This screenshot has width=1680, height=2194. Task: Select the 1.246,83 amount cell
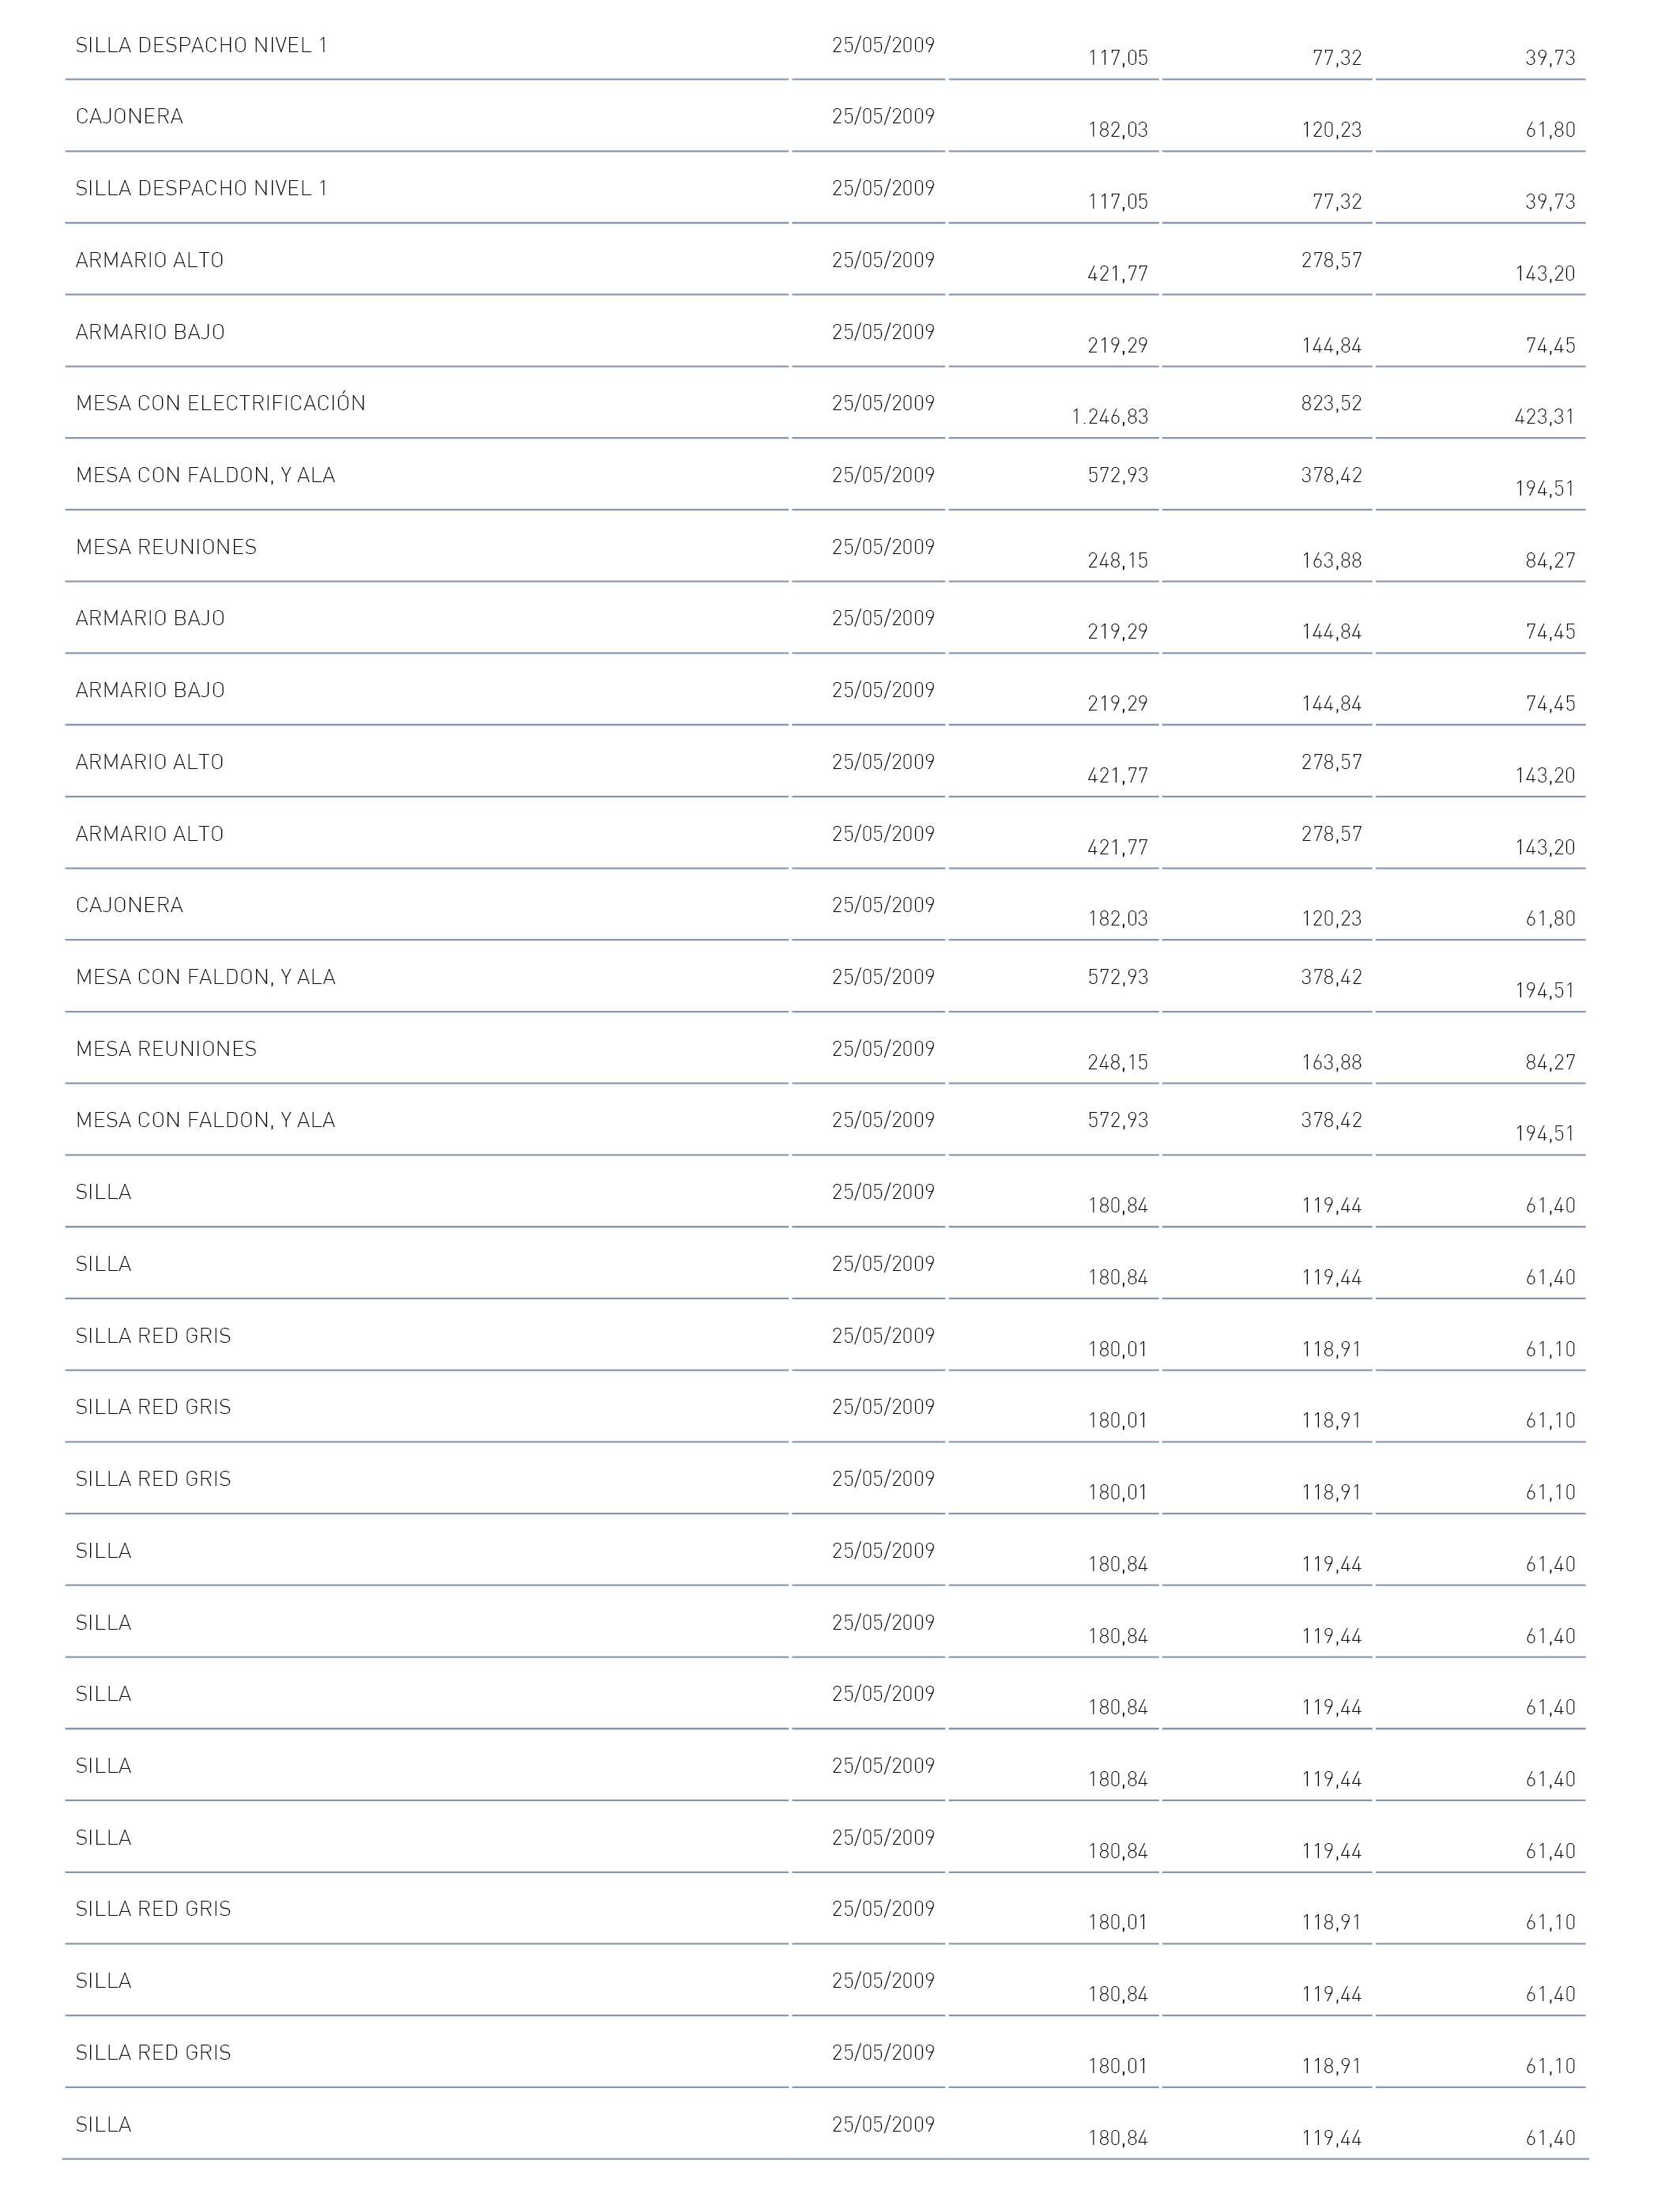click(x=1109, y=417)
